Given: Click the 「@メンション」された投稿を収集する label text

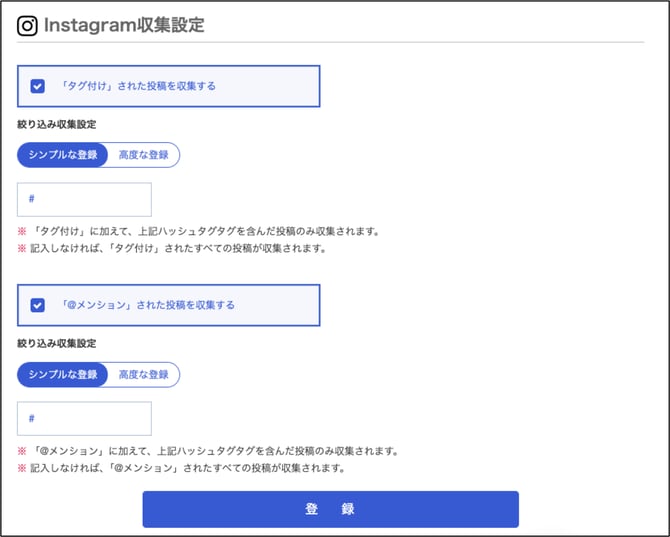Looking at the screenshot, I should click(x=148, y=305).
